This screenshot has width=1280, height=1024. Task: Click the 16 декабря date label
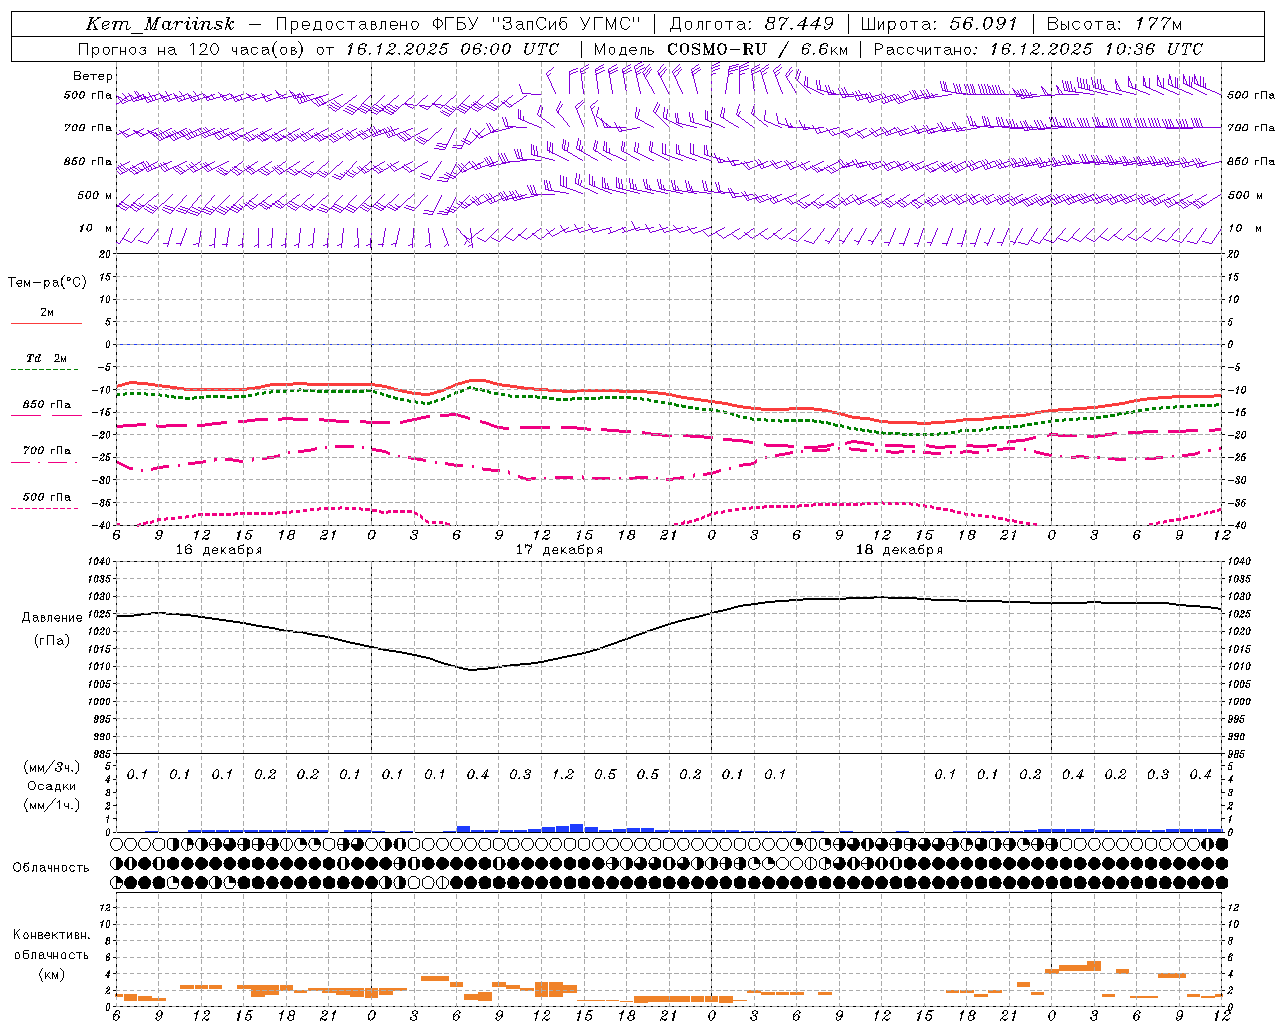tap(219, 550)
